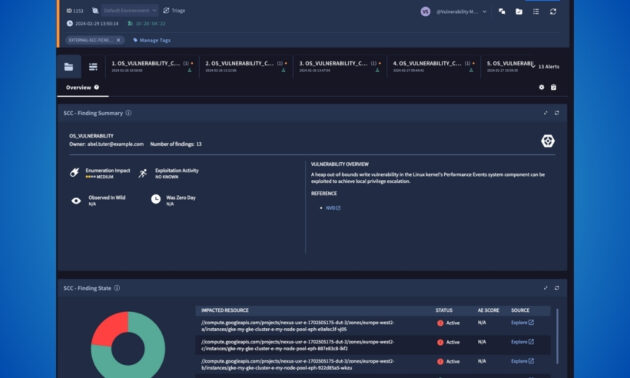Viewport: 630px width, 378px height.
Task: Refresh the SCC Finding State widget
Action: coord(557,288)
